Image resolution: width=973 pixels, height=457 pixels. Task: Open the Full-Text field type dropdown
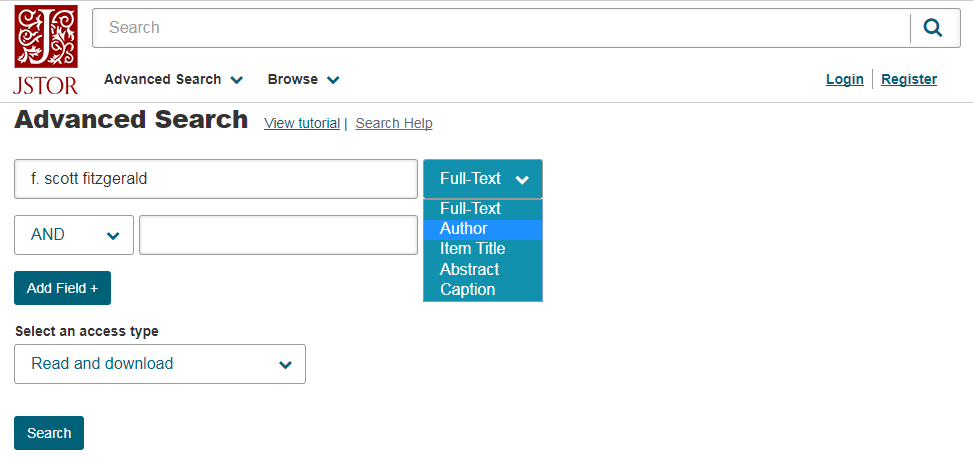483,179
